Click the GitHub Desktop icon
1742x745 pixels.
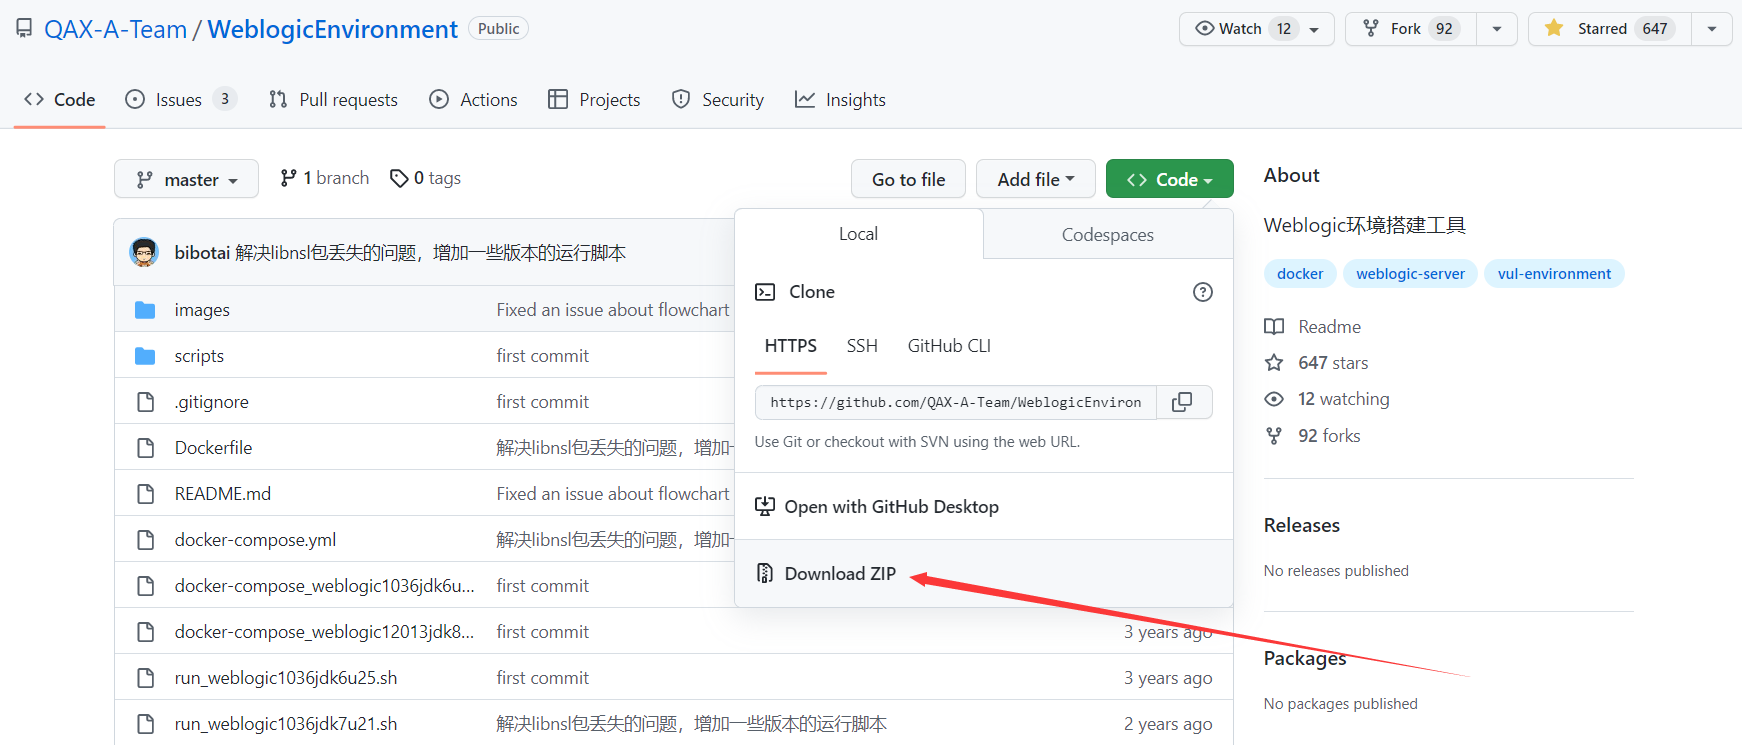tap(765, 506)
